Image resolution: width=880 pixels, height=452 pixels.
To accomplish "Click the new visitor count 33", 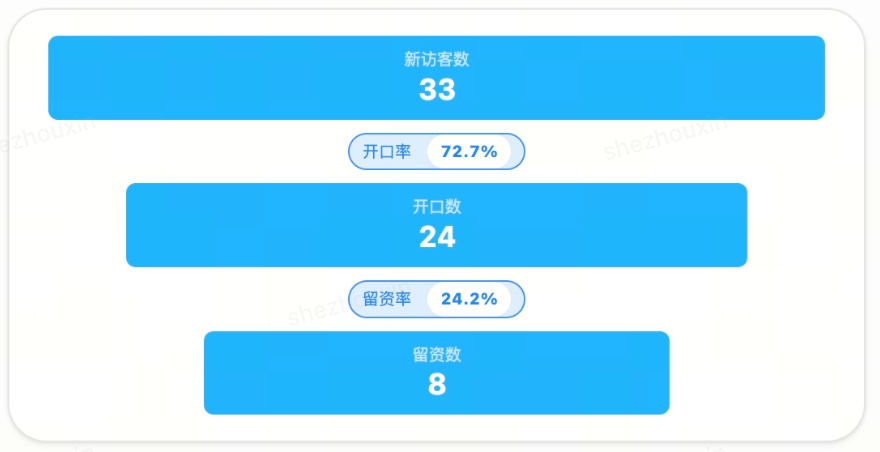I will [x=436, y=90].
